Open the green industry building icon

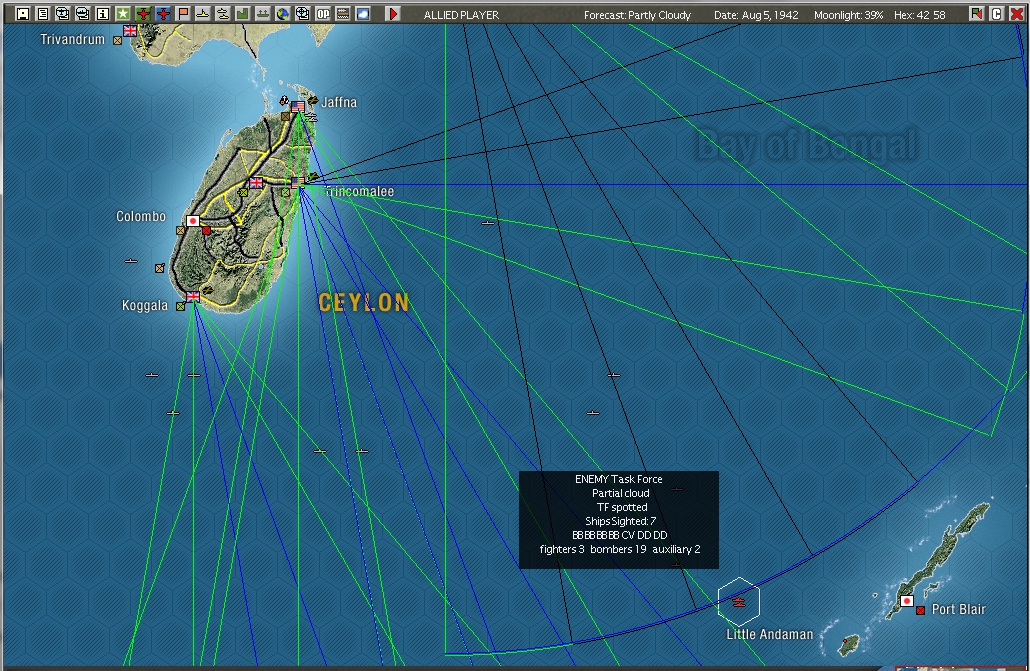coord(242,14)
